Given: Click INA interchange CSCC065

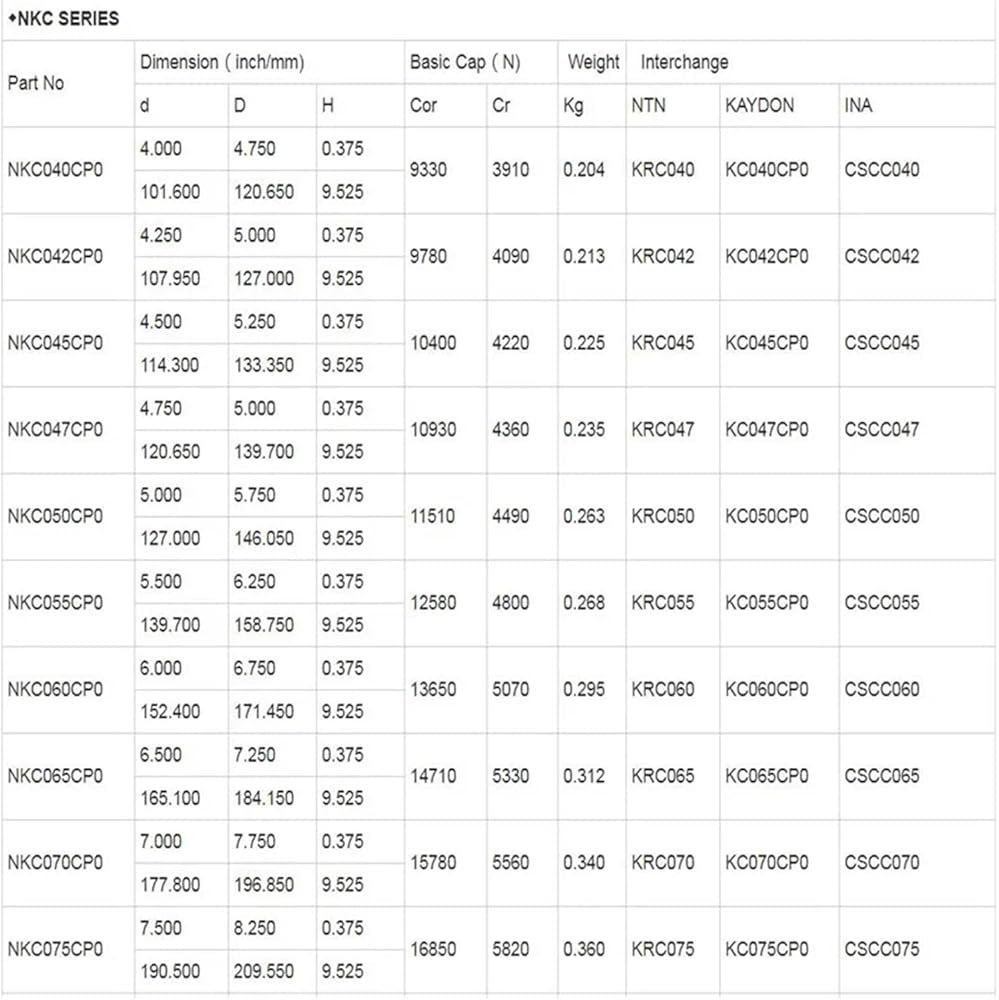Looking at the screenshot, I should pyautogui.click(x=882, y=776).
